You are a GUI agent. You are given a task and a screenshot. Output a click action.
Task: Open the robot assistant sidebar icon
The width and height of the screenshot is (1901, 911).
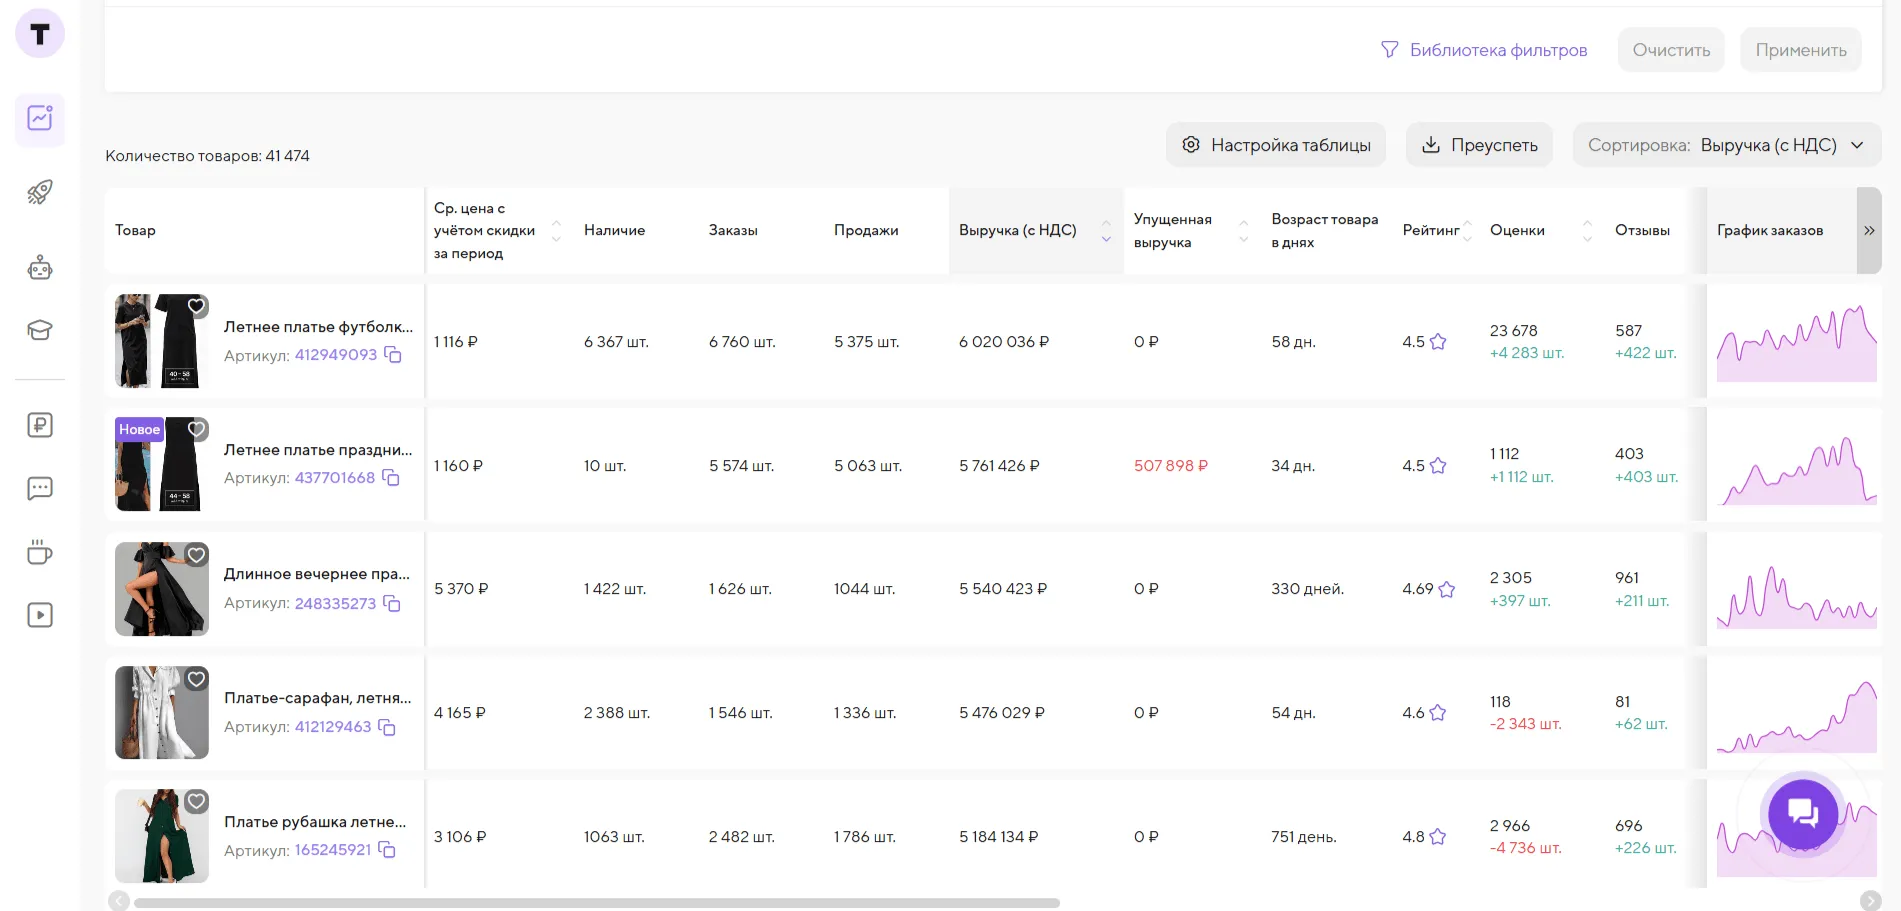click(40, 267)
